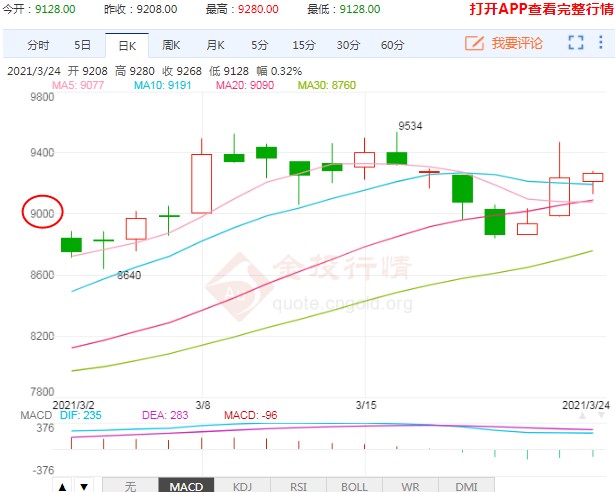616x492 pixels.
Task: Select the KDJ indicator tab
Action: pos(242,486)
